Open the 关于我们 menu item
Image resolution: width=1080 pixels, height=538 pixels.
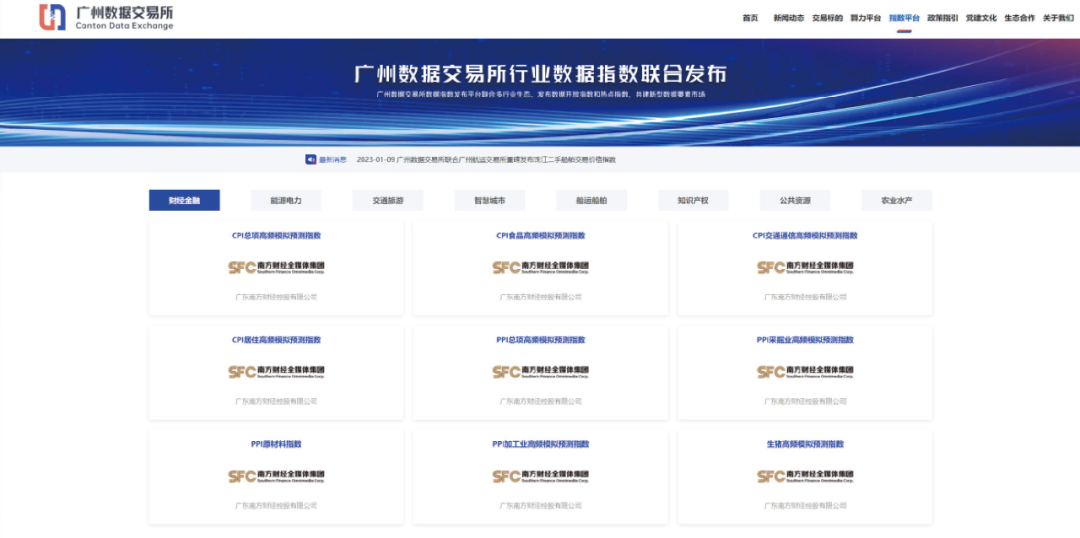(1058, 19)
